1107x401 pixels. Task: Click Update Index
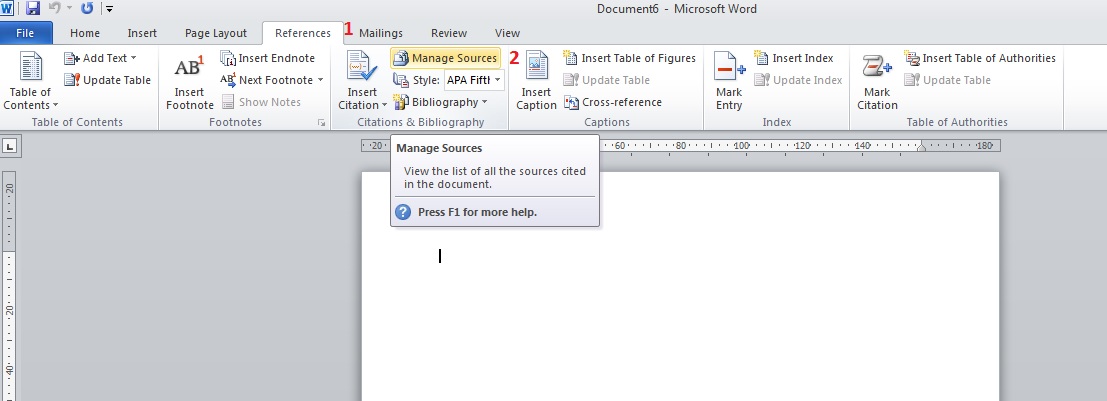(x=798, y=80)
